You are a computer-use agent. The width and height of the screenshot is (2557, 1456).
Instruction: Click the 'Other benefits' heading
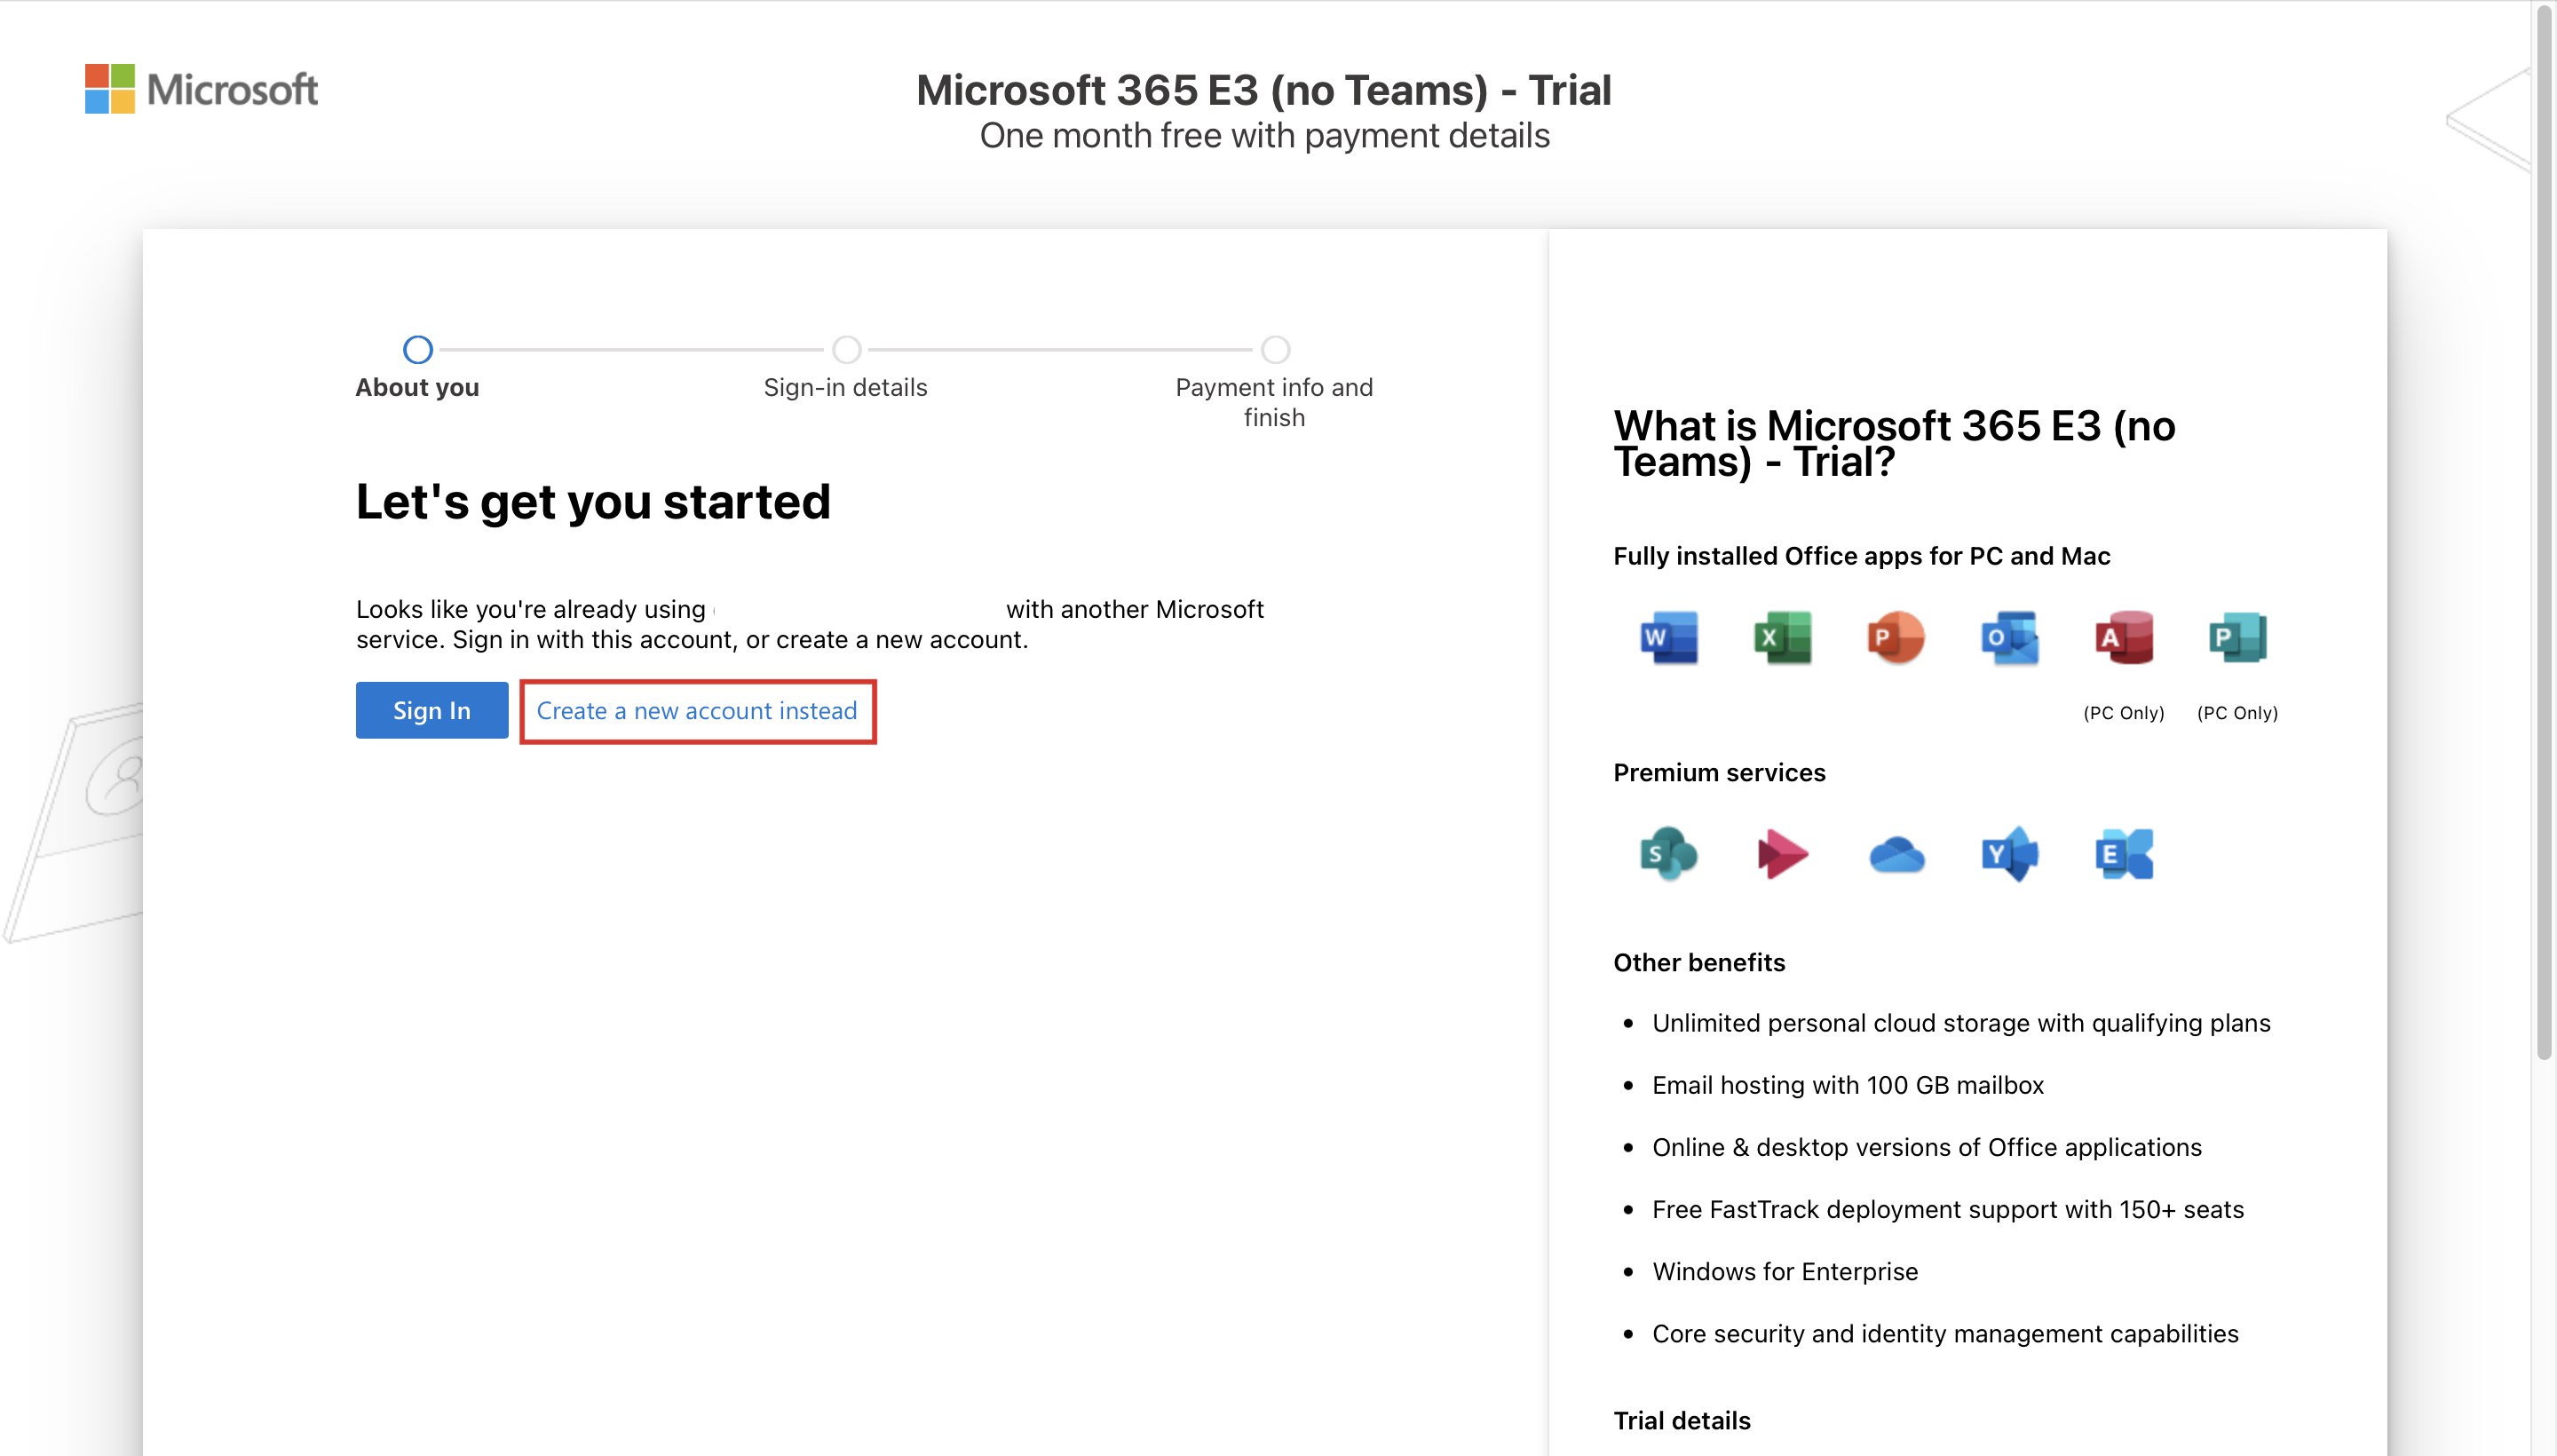pyautogui.click(x=1699, y=962)
